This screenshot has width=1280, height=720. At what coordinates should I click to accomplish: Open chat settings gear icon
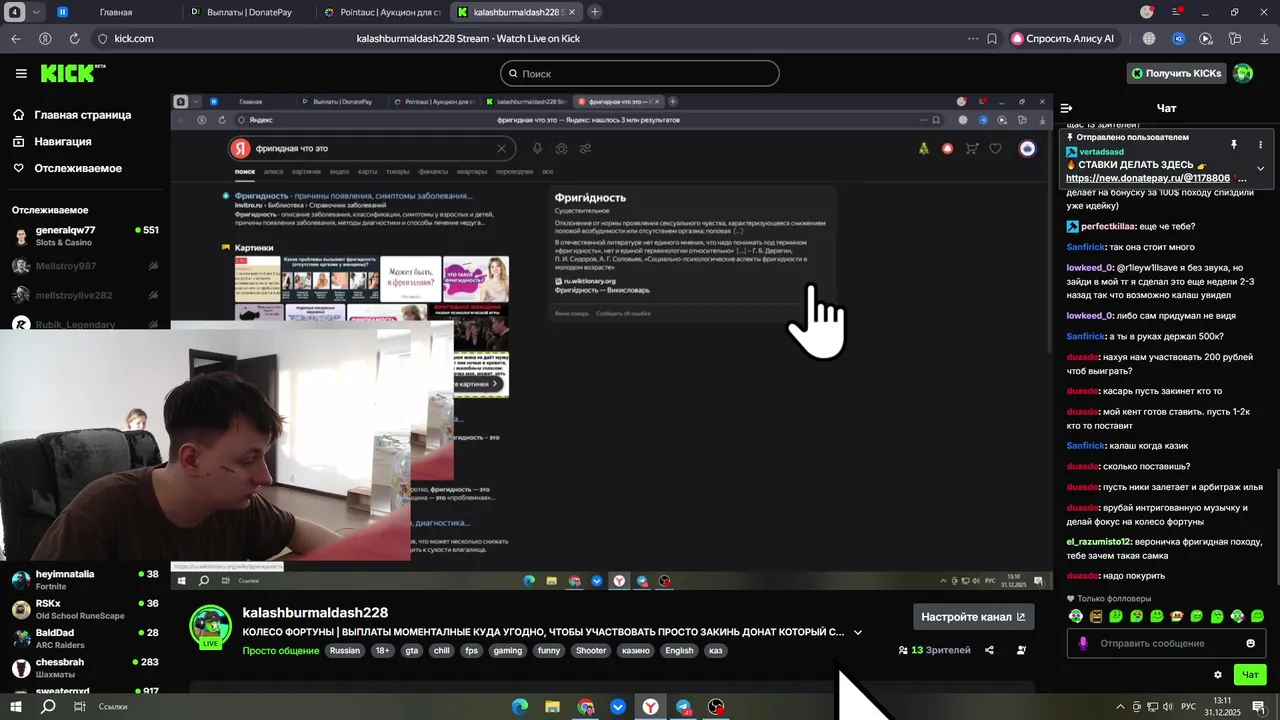[1217, 675]
